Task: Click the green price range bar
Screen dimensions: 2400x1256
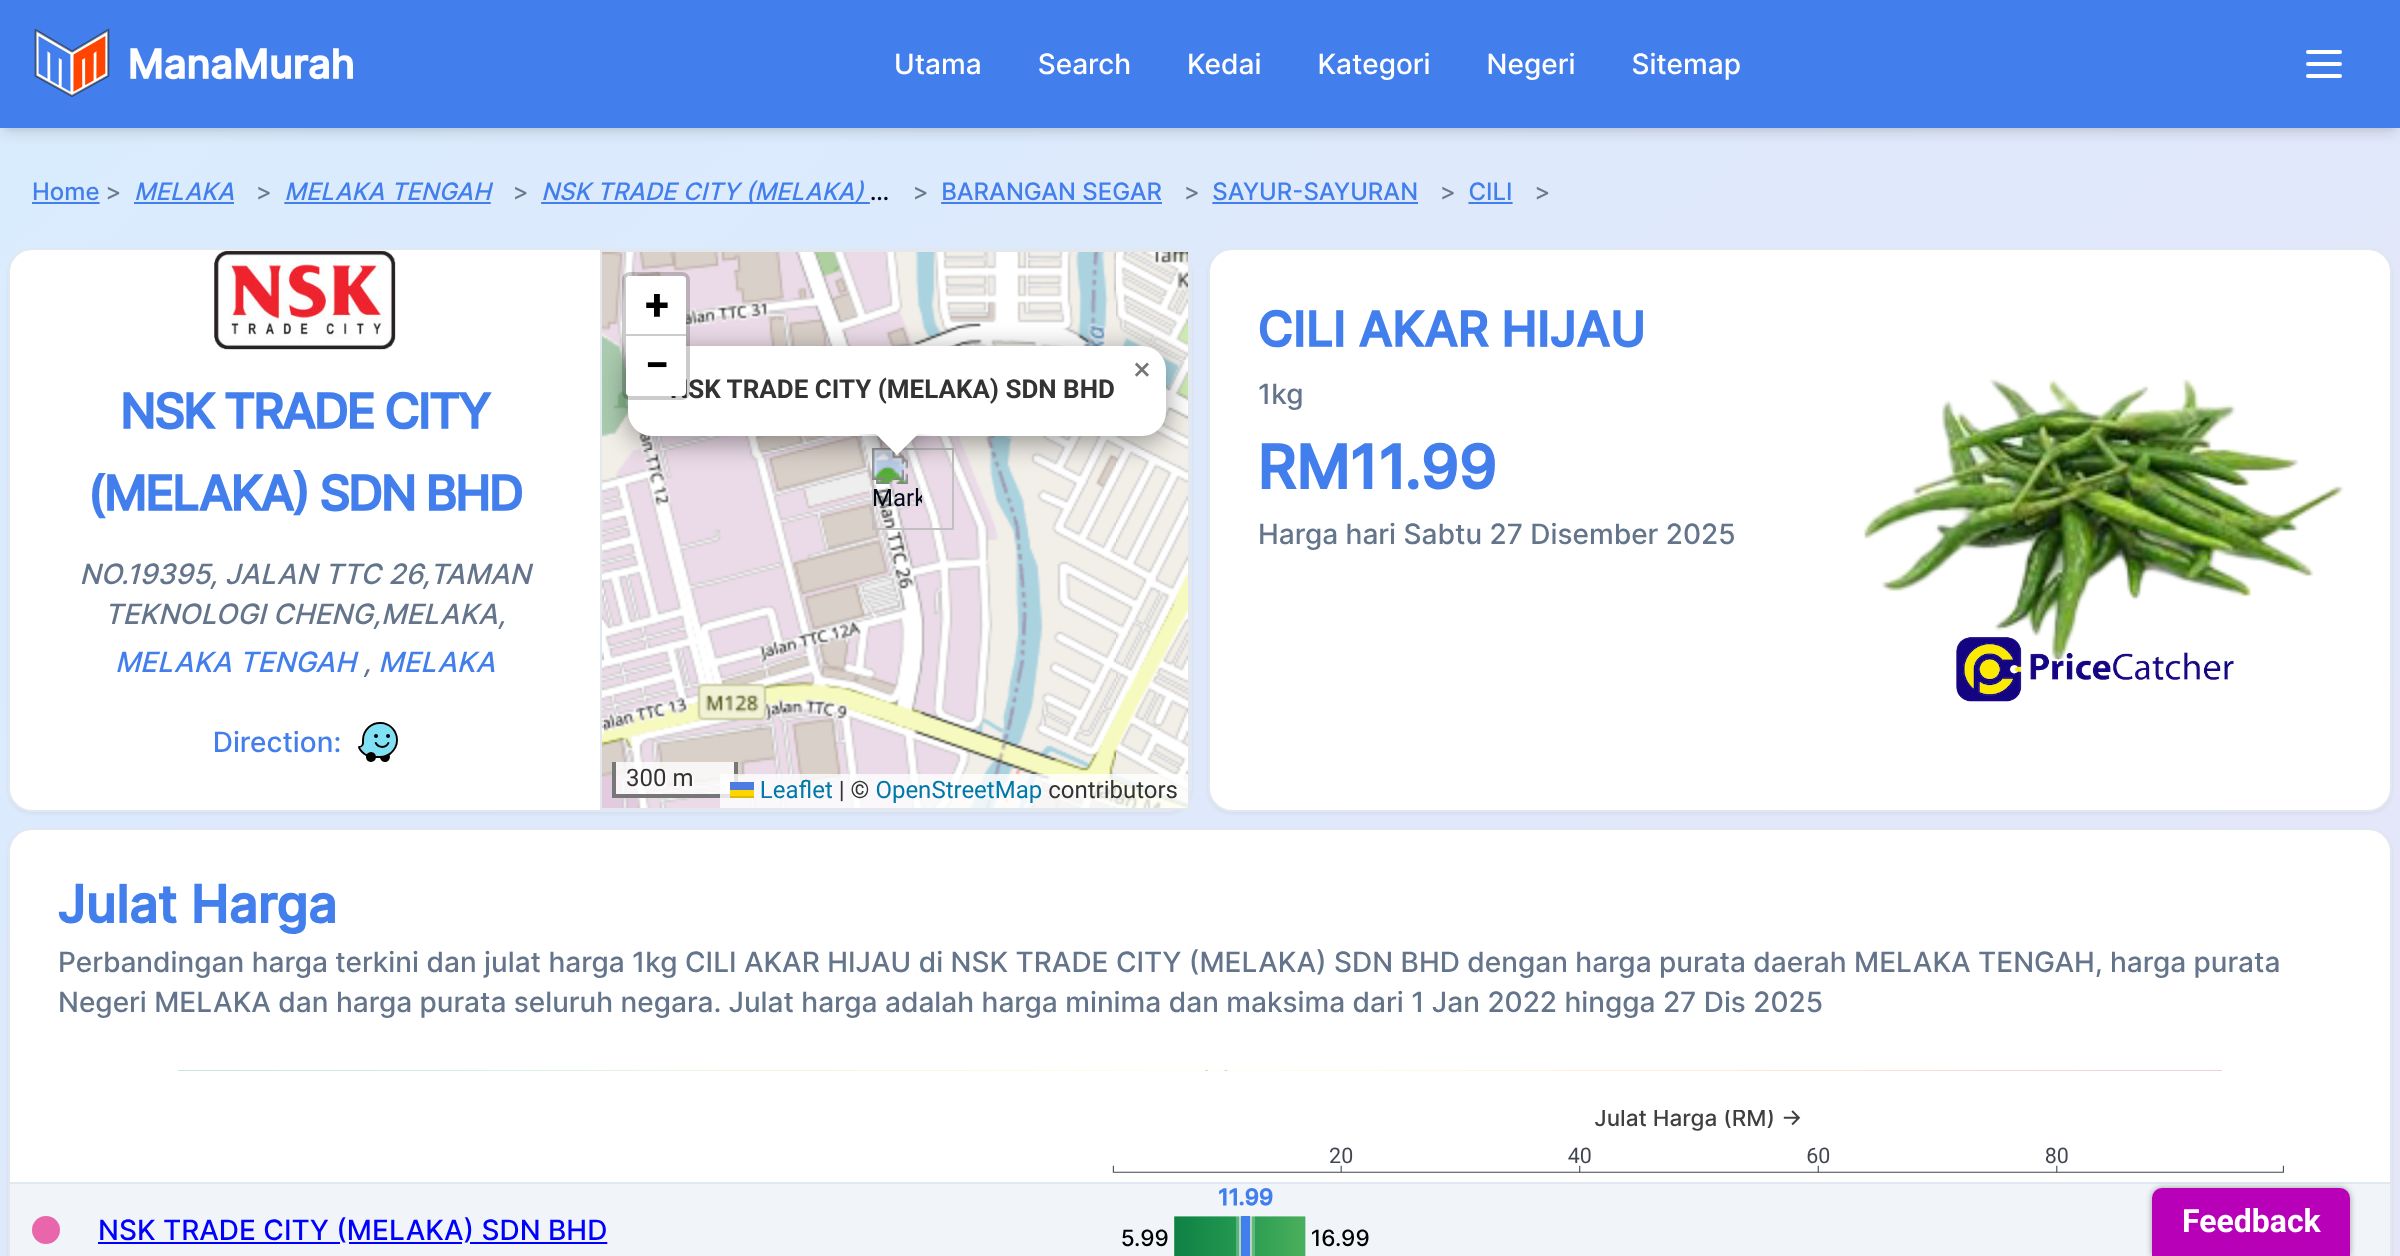Action: 1205,1237
